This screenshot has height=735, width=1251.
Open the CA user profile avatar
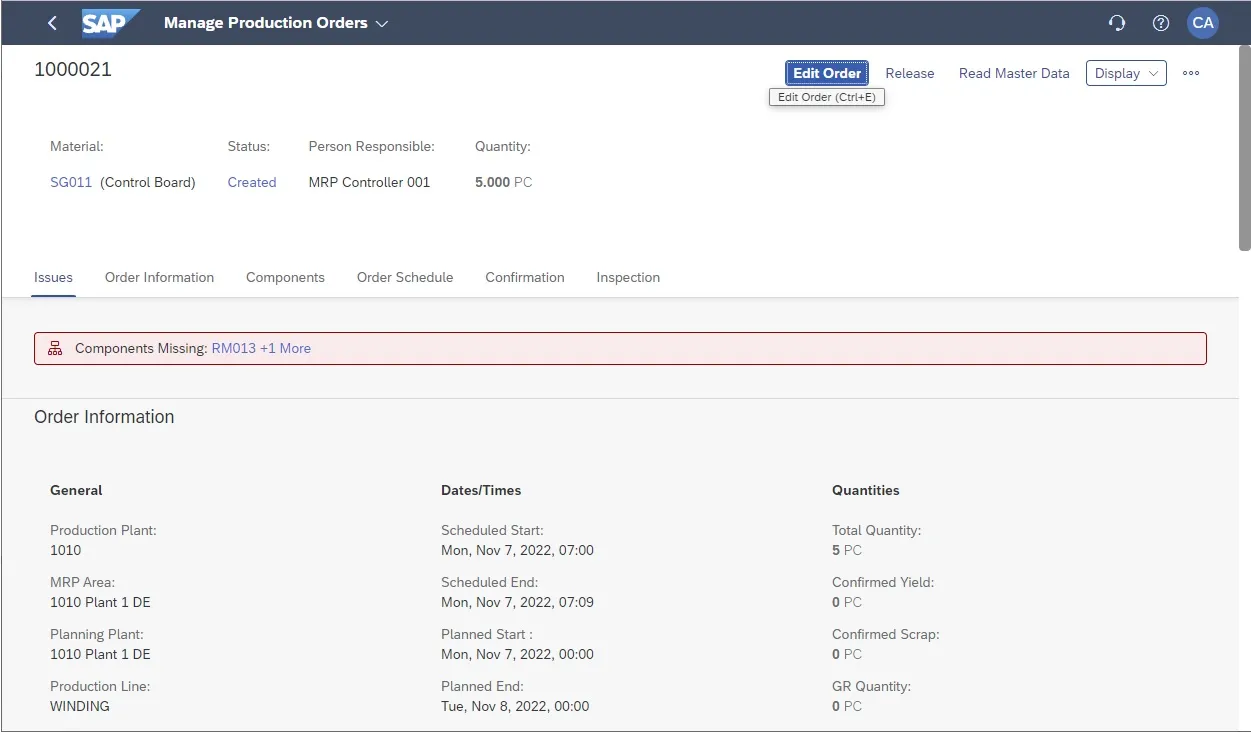coord(1202,23)
